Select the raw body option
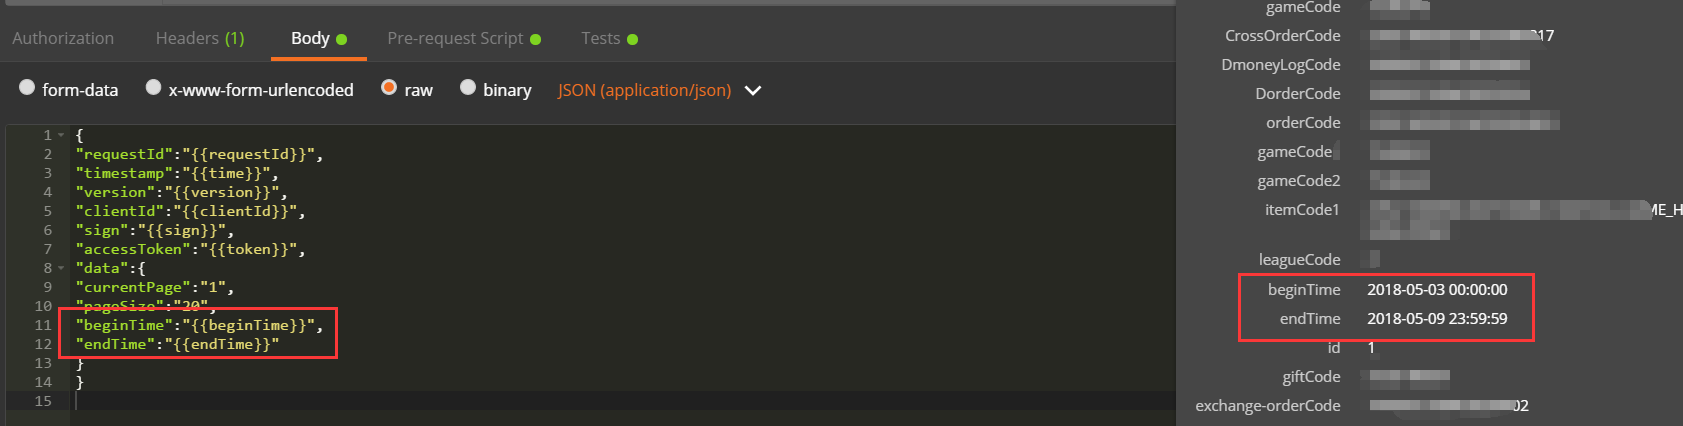The height and width of the screenshot is (426, 1683). coord(389,88)
